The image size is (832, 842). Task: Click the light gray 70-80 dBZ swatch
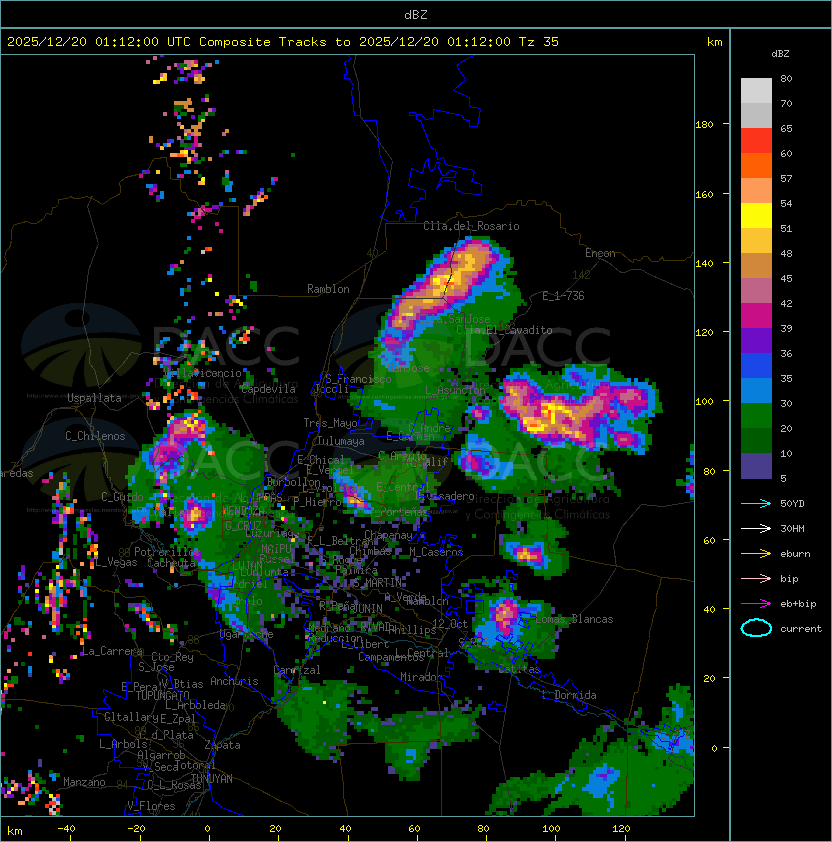(756, 91)
